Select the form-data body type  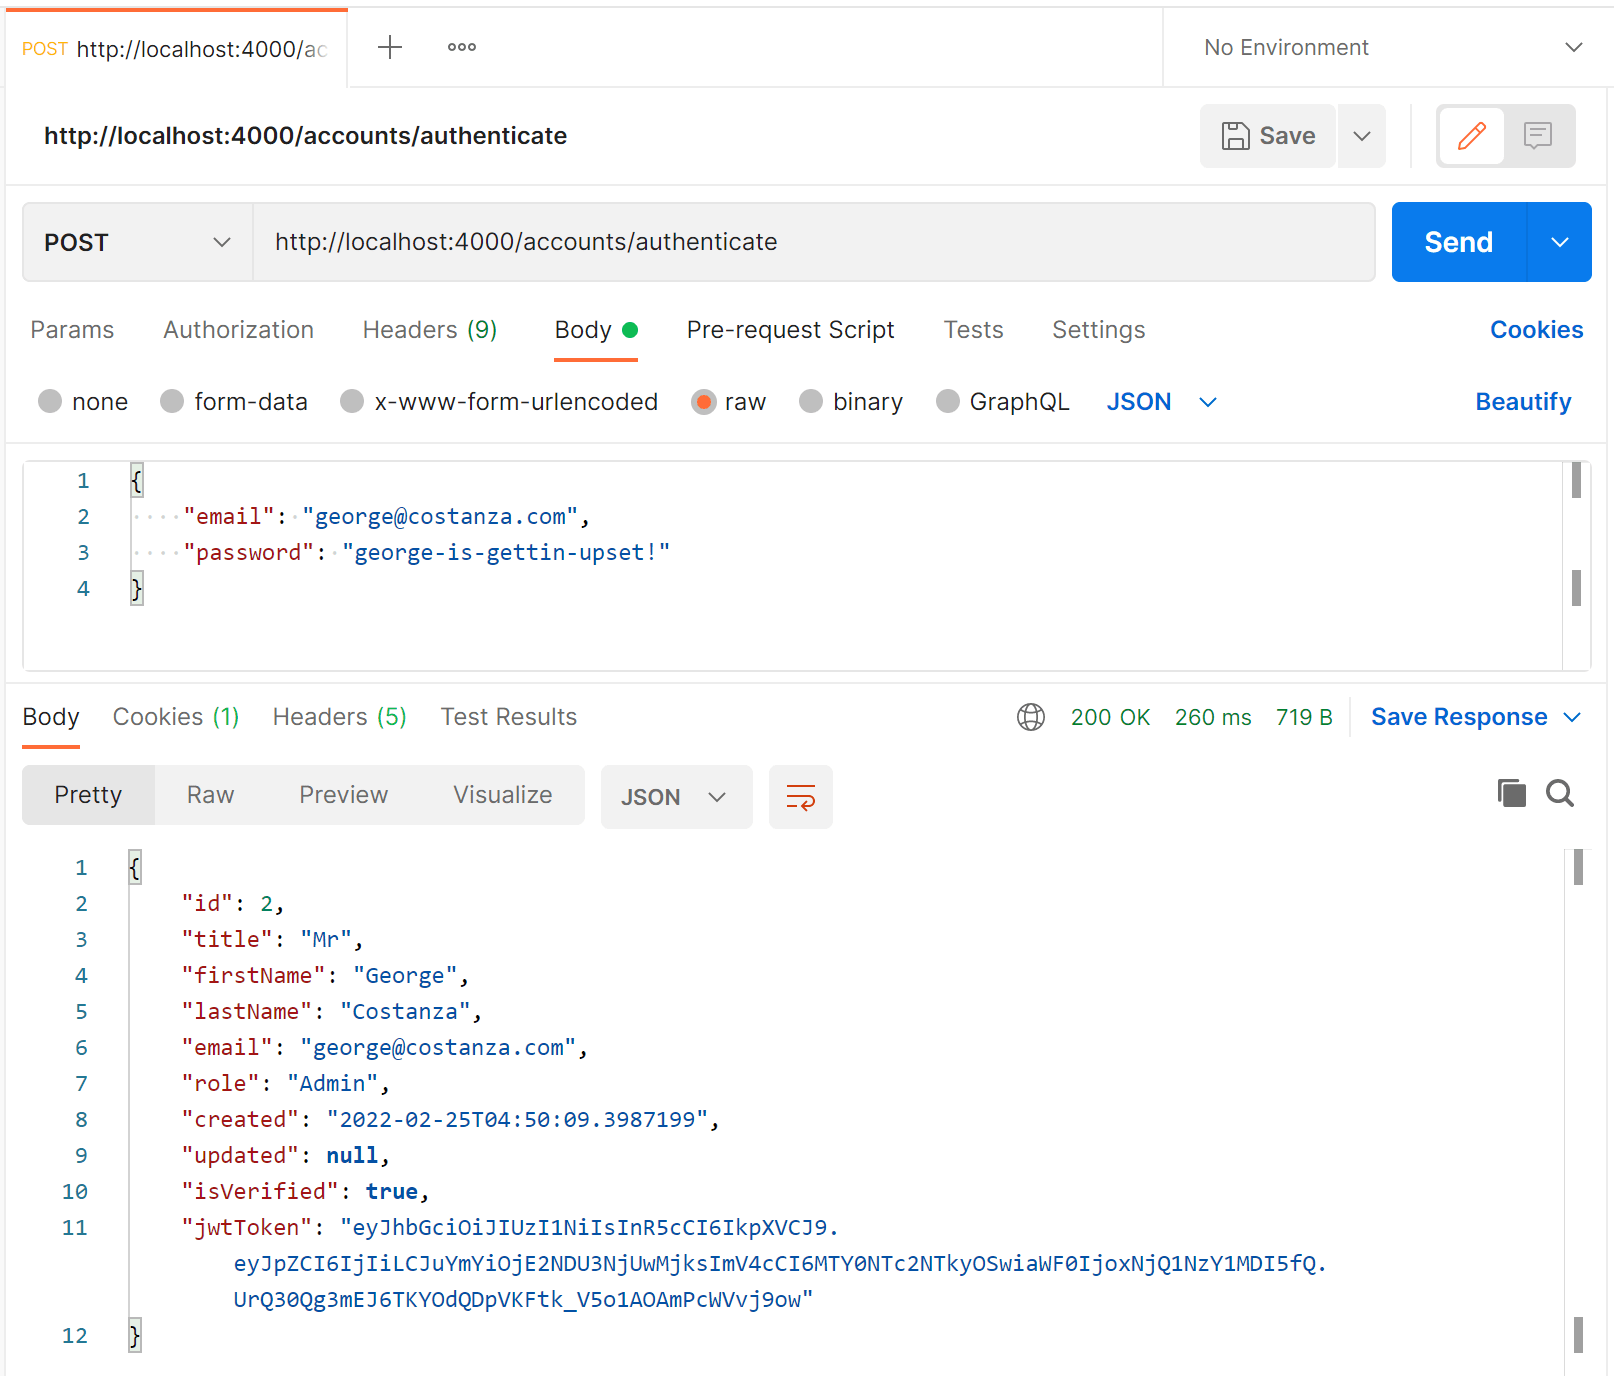coord(234,402)
